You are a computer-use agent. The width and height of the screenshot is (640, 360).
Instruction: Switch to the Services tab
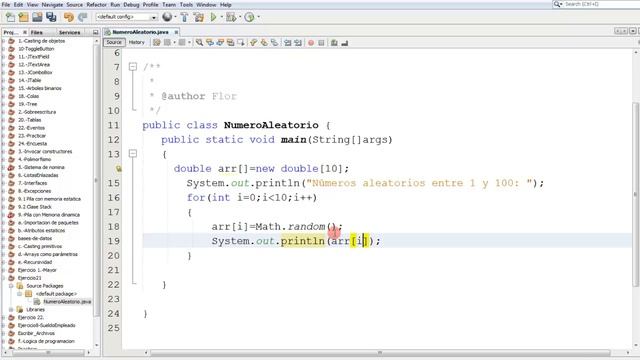(x=69, y=32)
